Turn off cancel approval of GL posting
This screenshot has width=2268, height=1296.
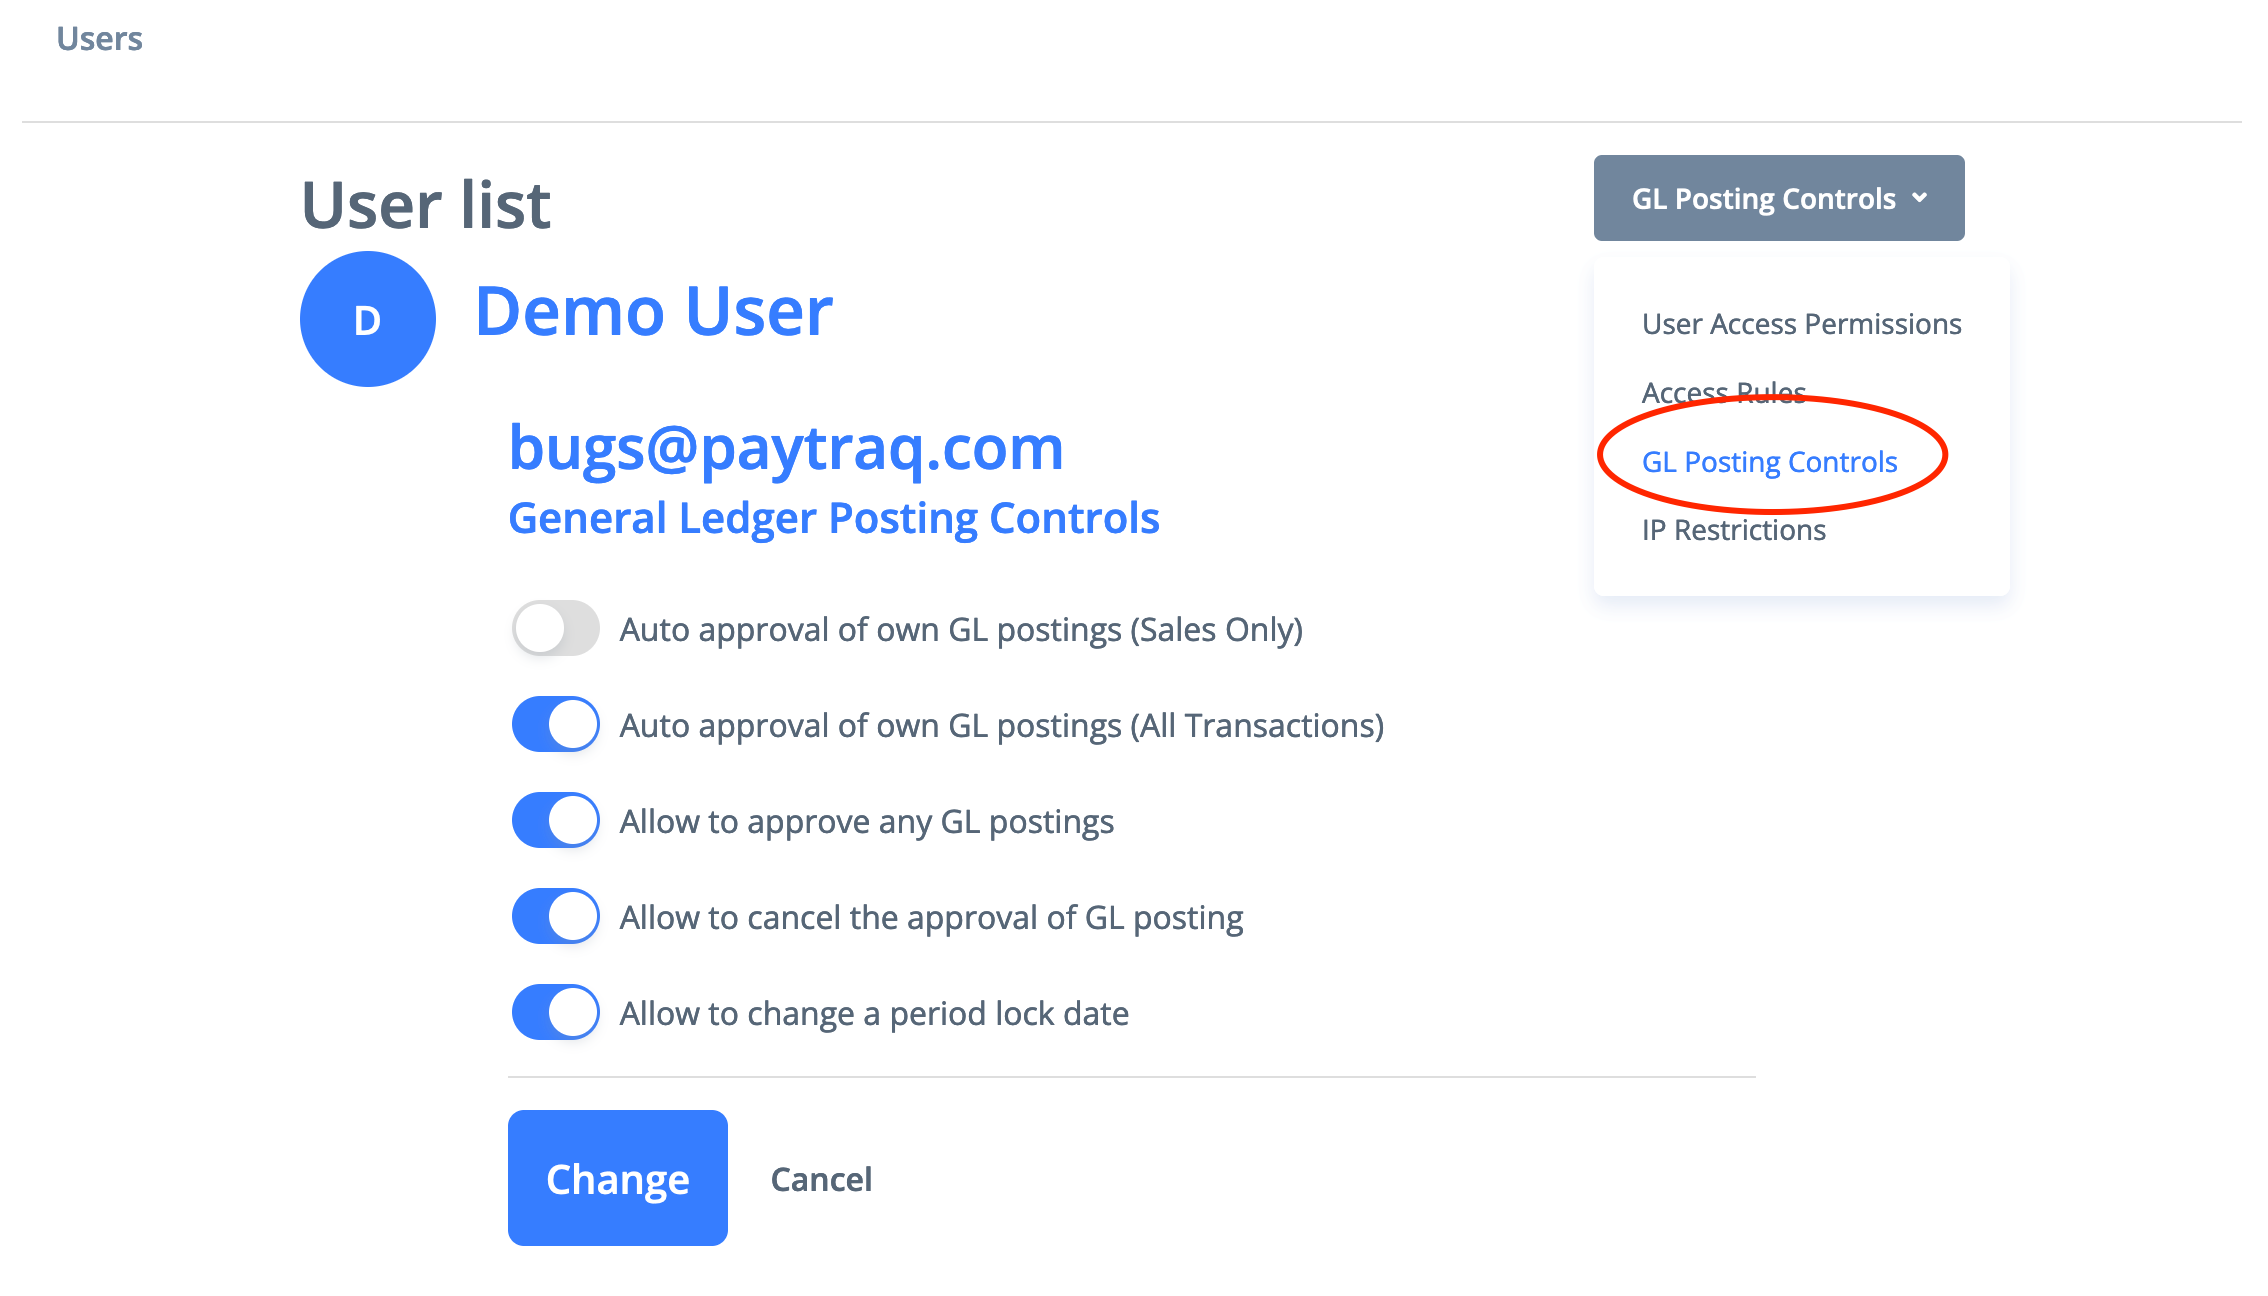(x=556, y=916)
